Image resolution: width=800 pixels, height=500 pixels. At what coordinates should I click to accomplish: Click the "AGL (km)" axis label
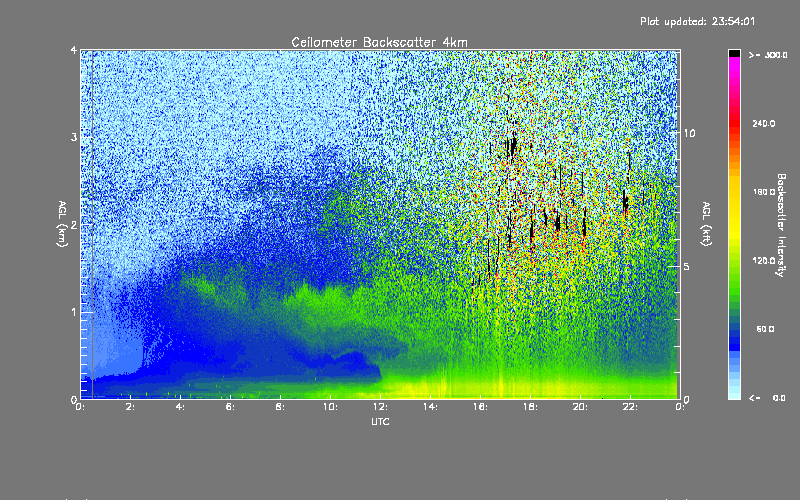[62, 224]
